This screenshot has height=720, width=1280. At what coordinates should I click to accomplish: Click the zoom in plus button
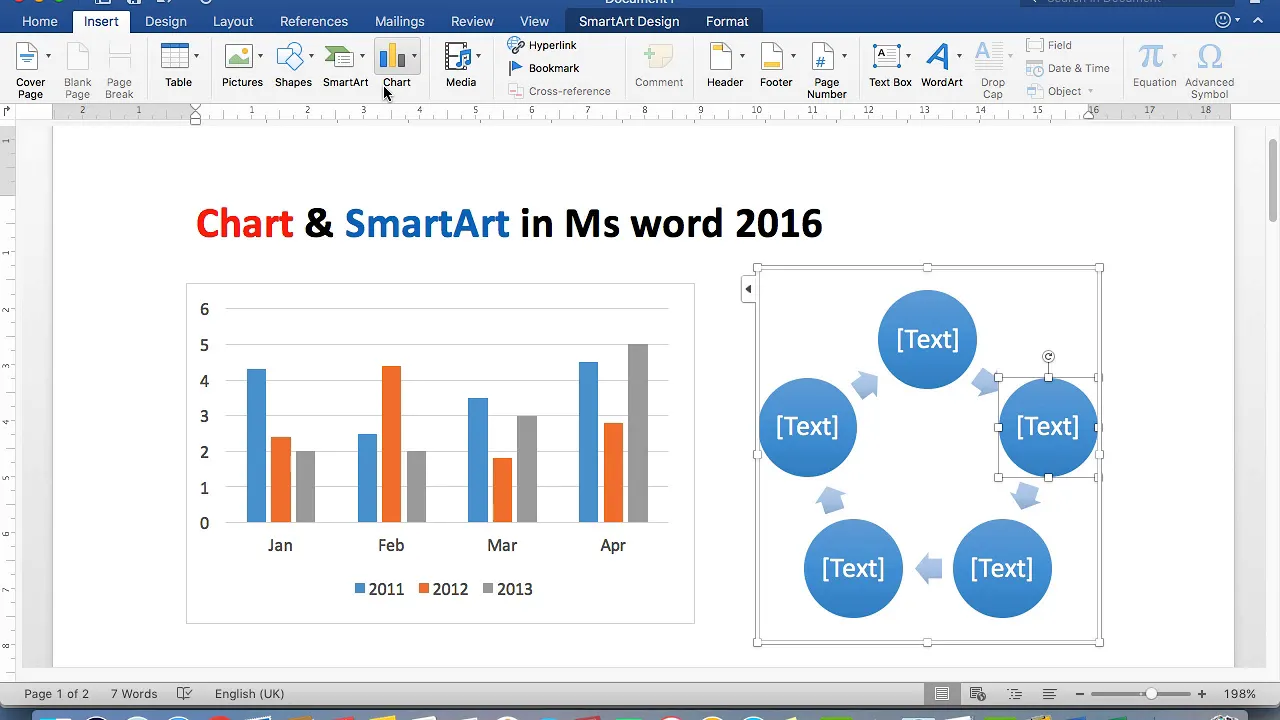point(1202,694)
